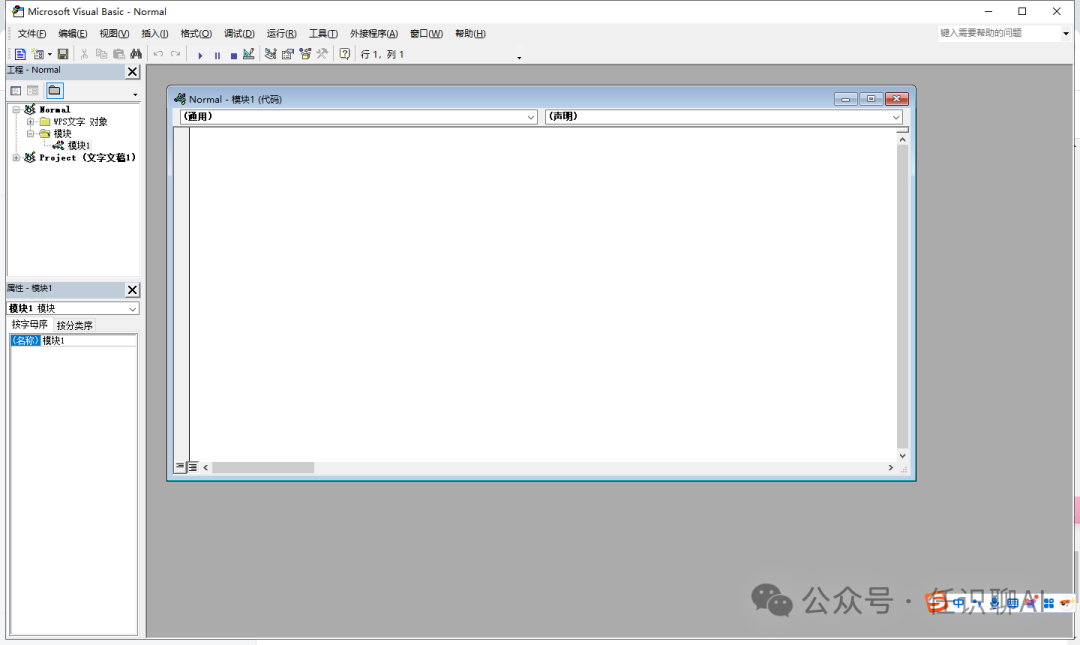Open the 窗口(W) menu
1080x645 pixels.
pos(426,34)
